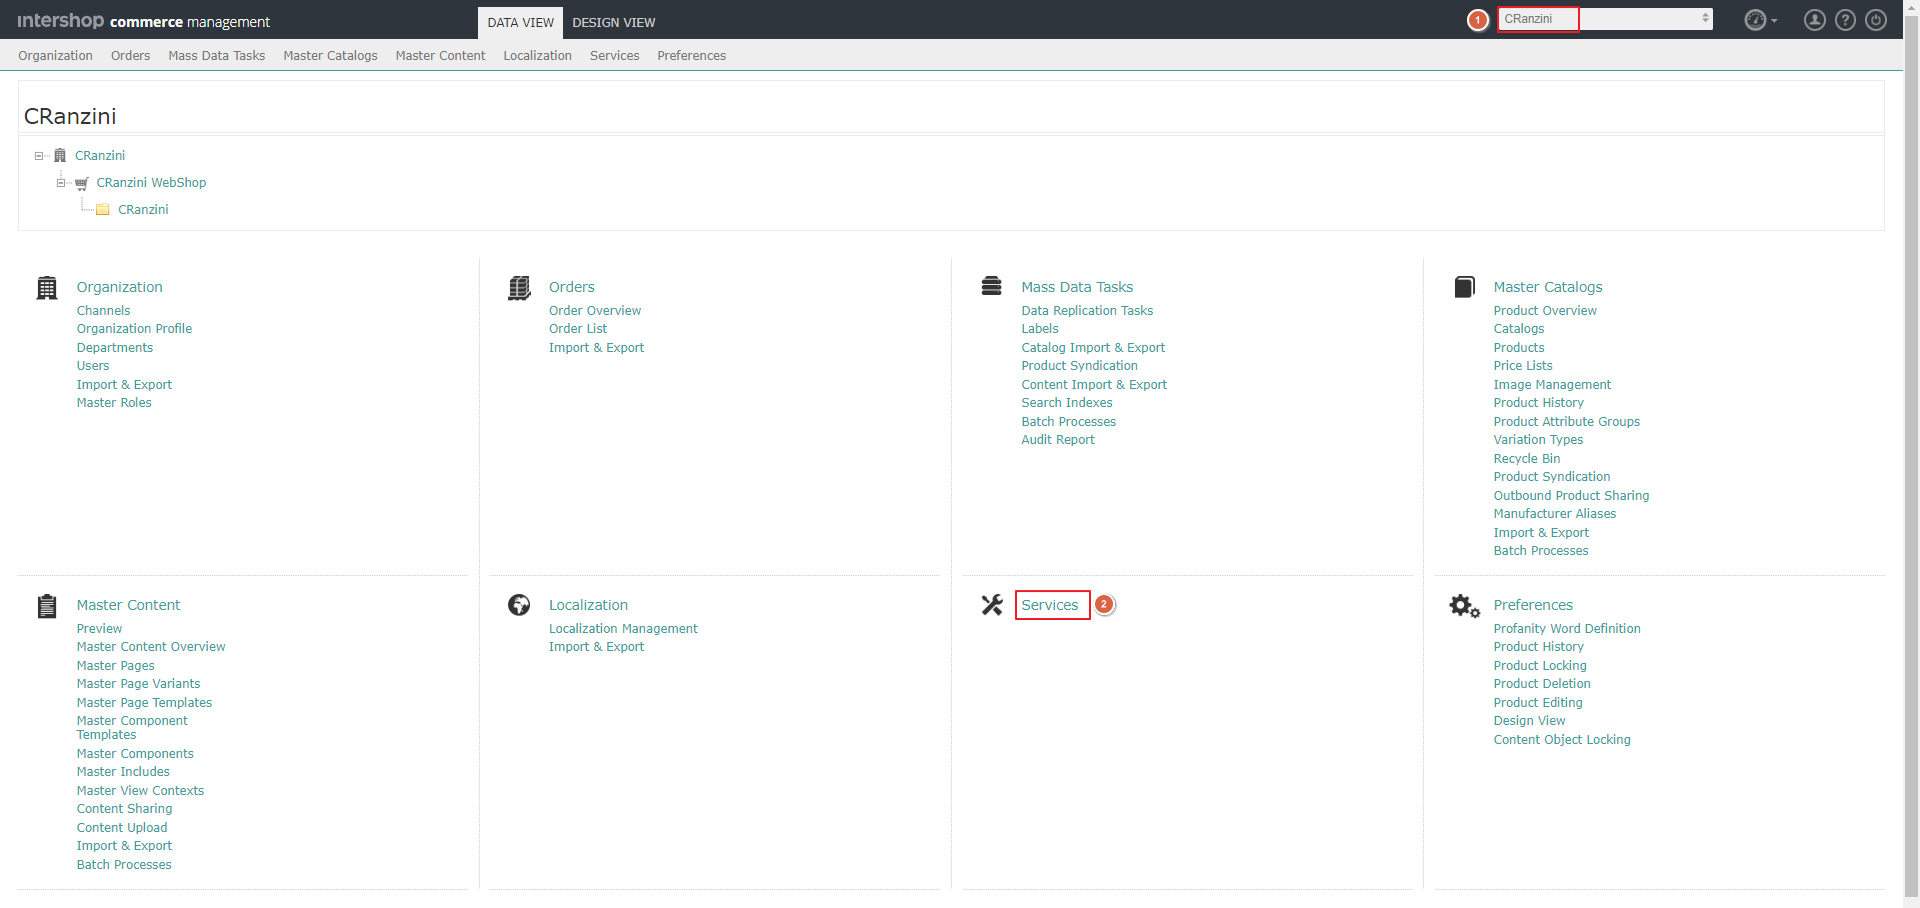
Task: Open the Preferences navigation bar menu
Action: click(x=691, y=56)
